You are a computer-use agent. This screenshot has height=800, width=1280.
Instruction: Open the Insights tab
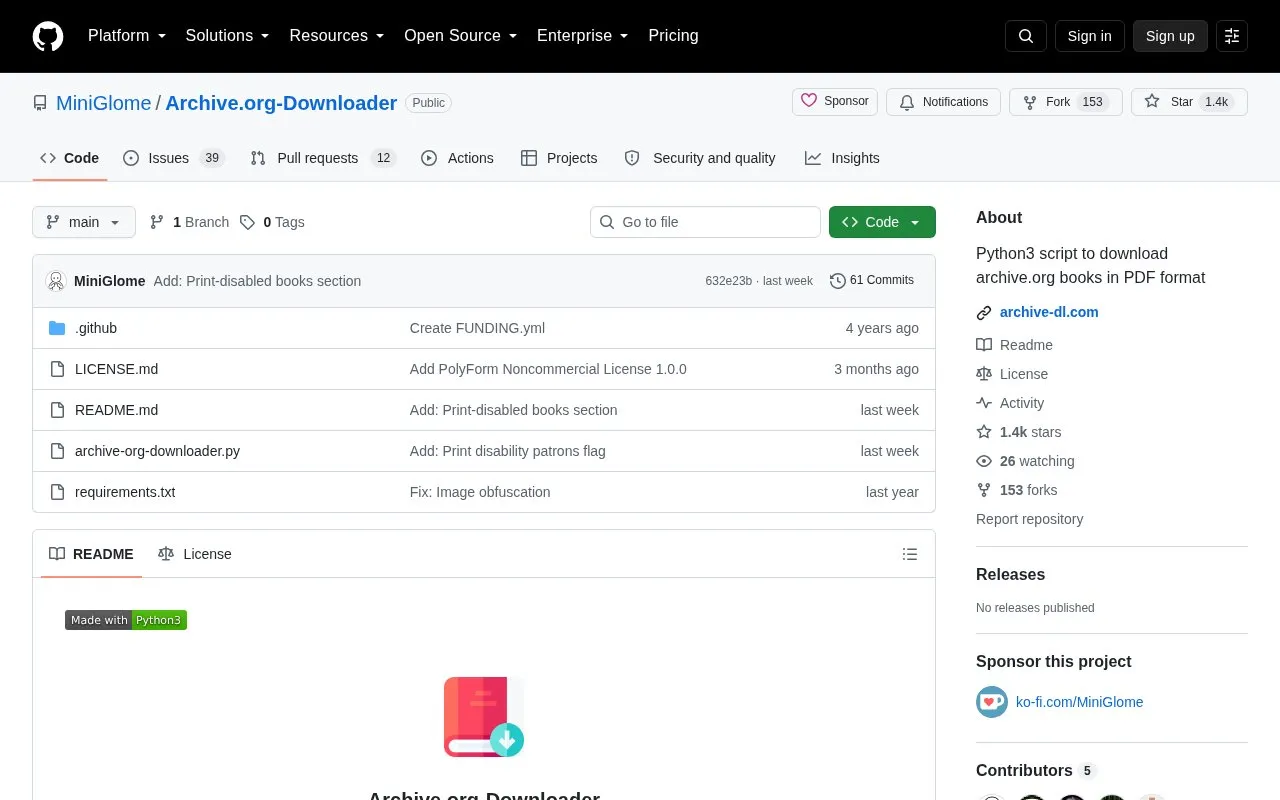tap(842, 158)
